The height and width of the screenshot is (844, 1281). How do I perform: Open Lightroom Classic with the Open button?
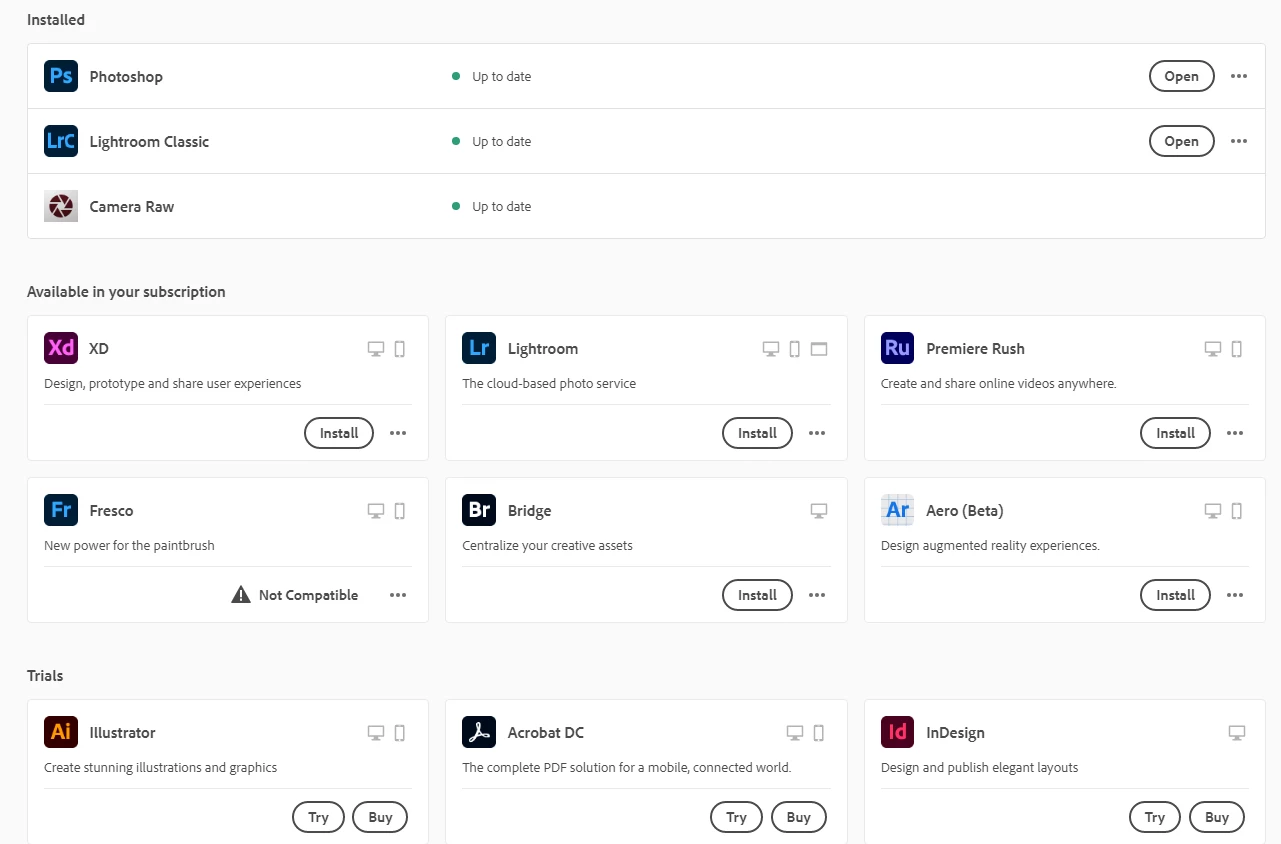pyautogui.click(x=1181, y=141)
